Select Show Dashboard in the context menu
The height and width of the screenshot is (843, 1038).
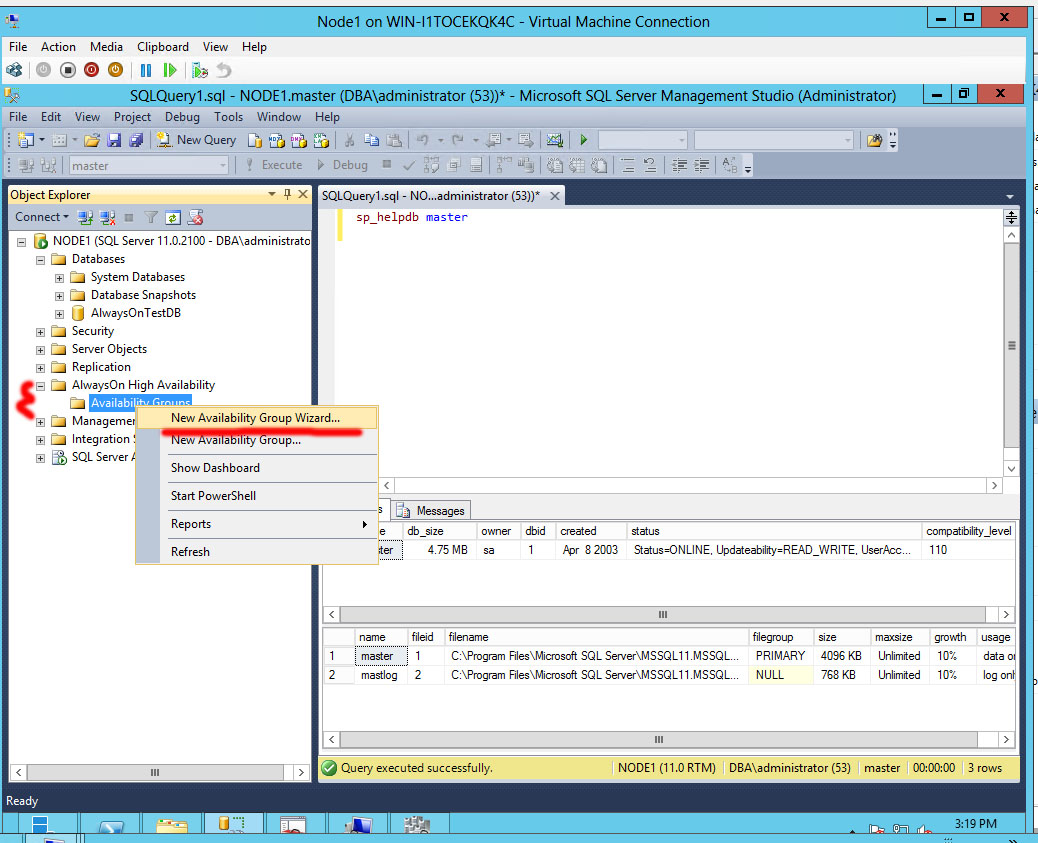click(x=215, y=467)
